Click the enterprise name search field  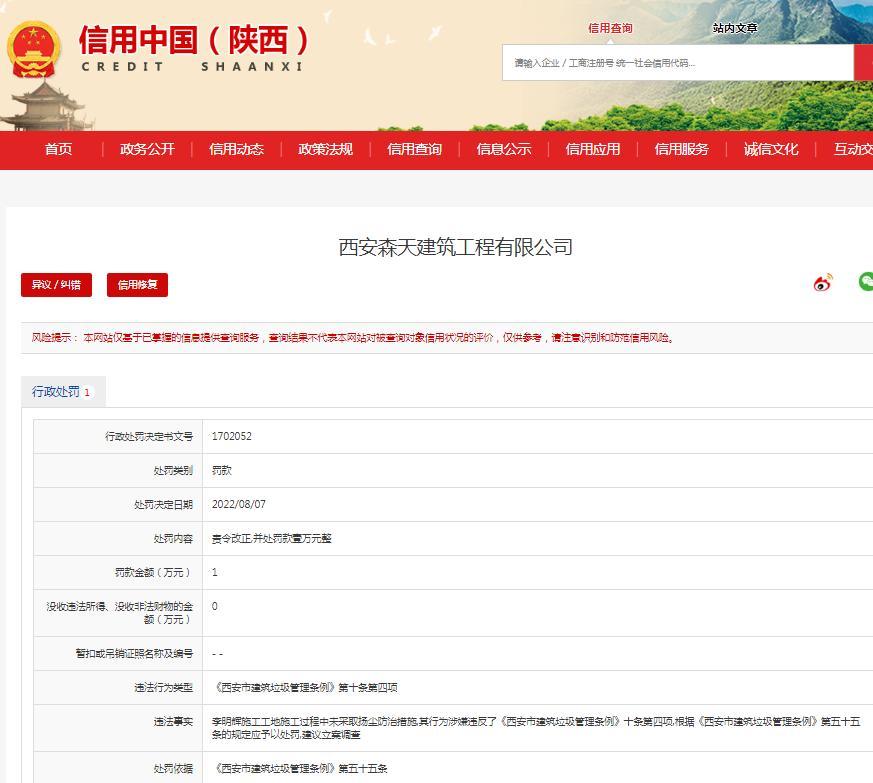tap(677, 63)
